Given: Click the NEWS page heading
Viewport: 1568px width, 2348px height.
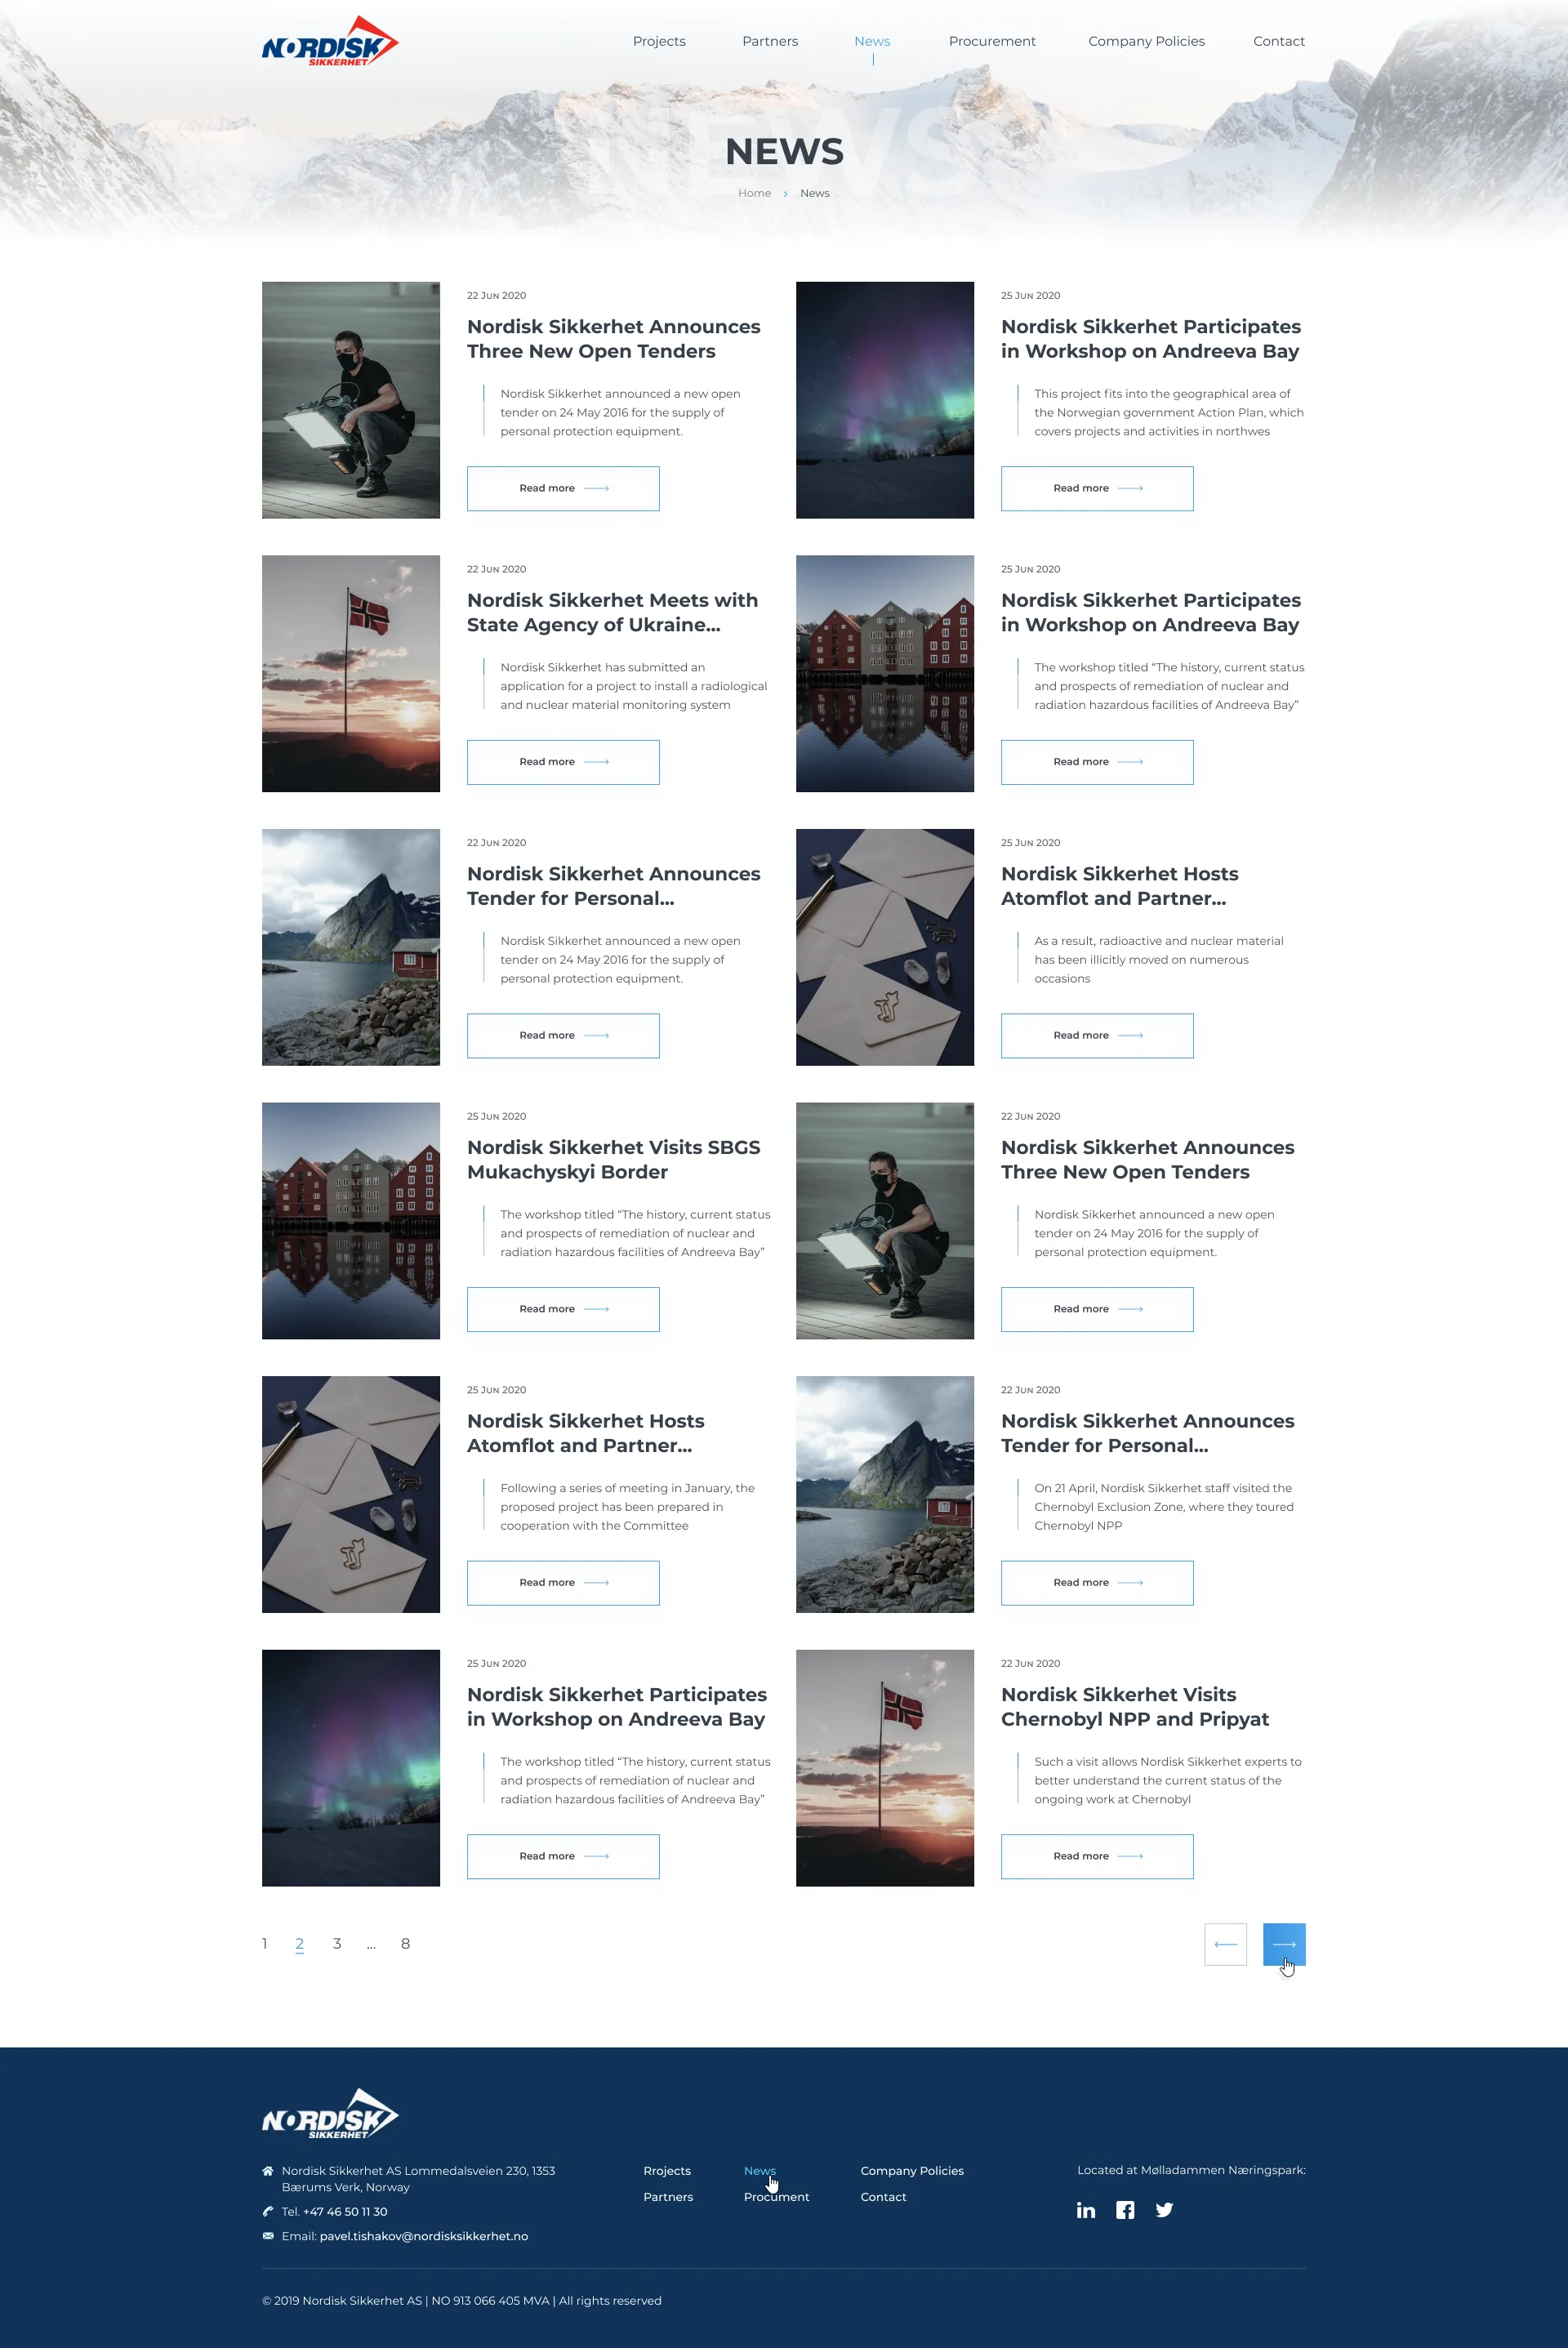Looking at the screenshot, I should coord(784,151).
